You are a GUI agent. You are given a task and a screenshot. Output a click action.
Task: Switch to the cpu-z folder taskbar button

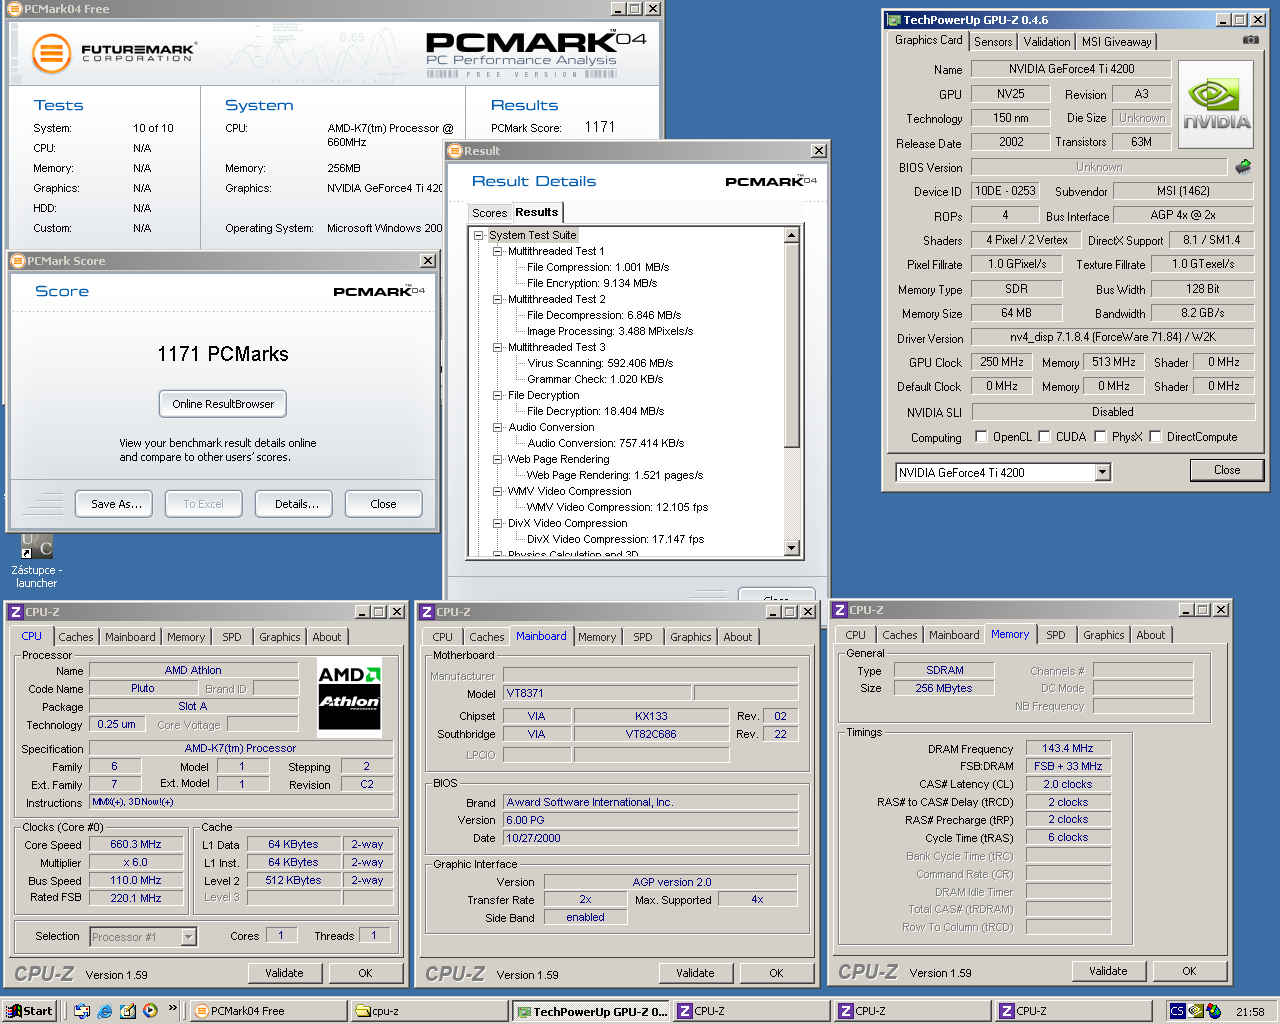(430, 1011)
